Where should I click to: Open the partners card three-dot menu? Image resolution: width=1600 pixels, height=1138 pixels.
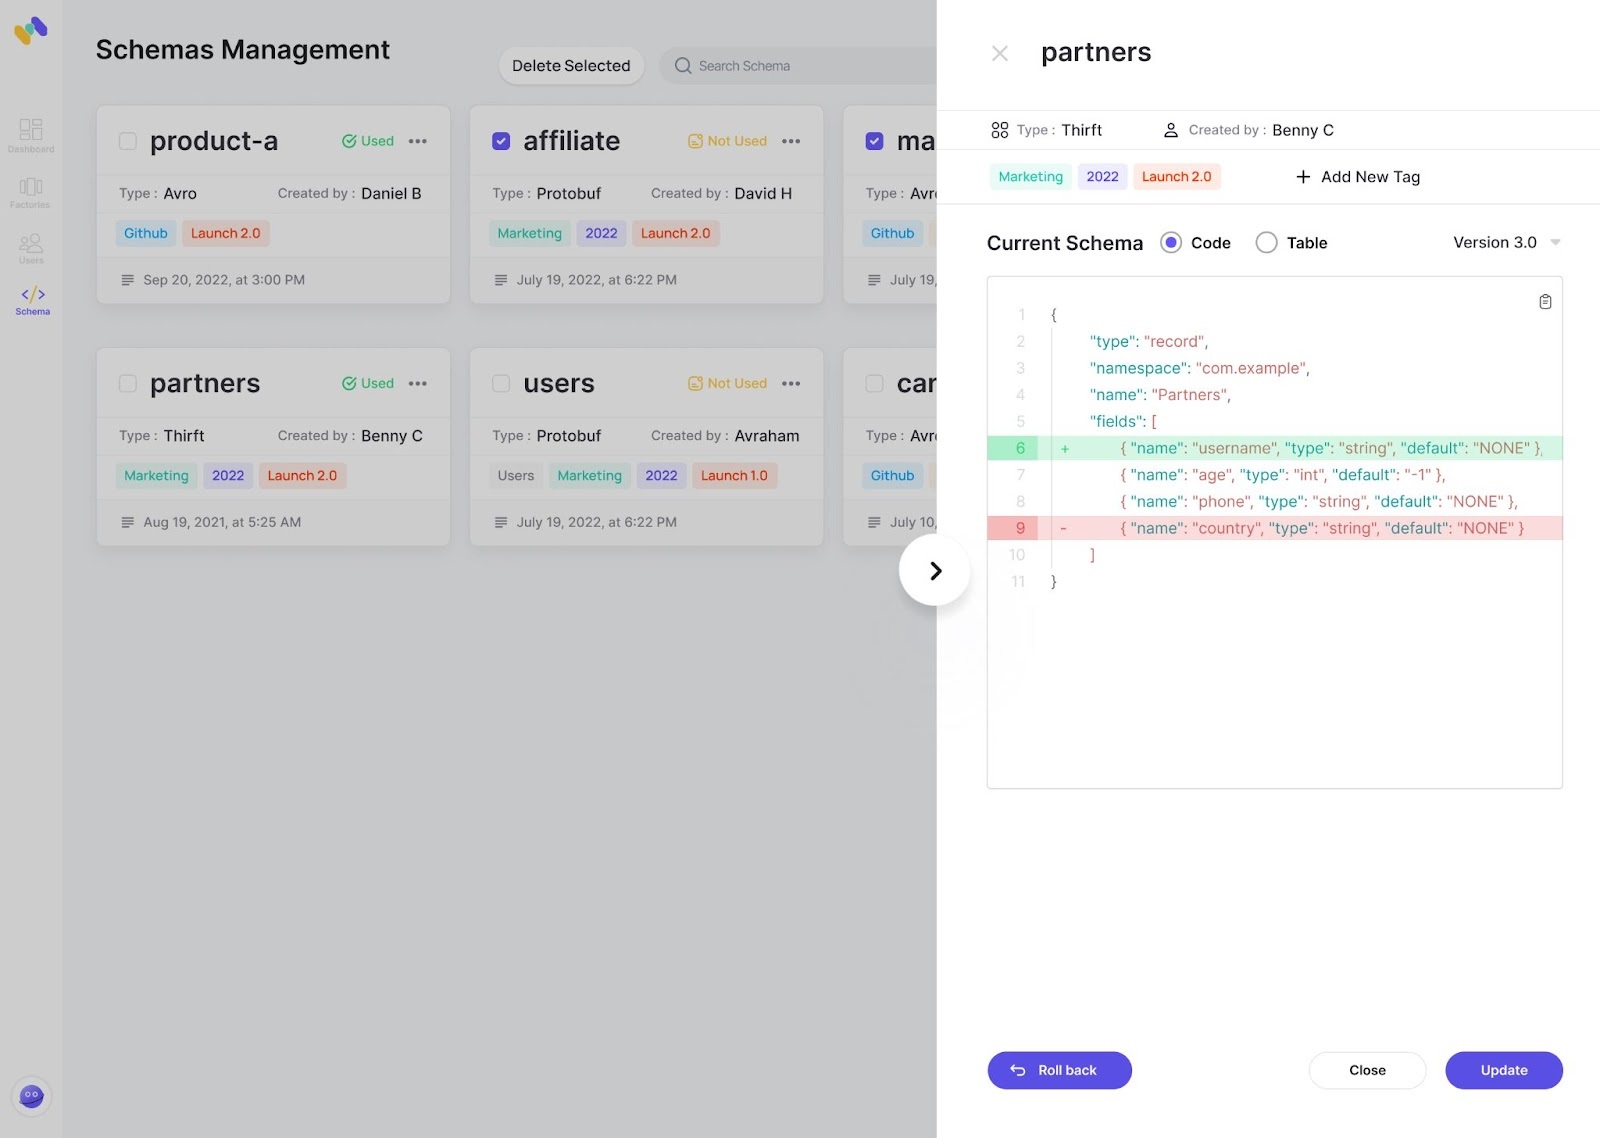(x=418, y=384)
